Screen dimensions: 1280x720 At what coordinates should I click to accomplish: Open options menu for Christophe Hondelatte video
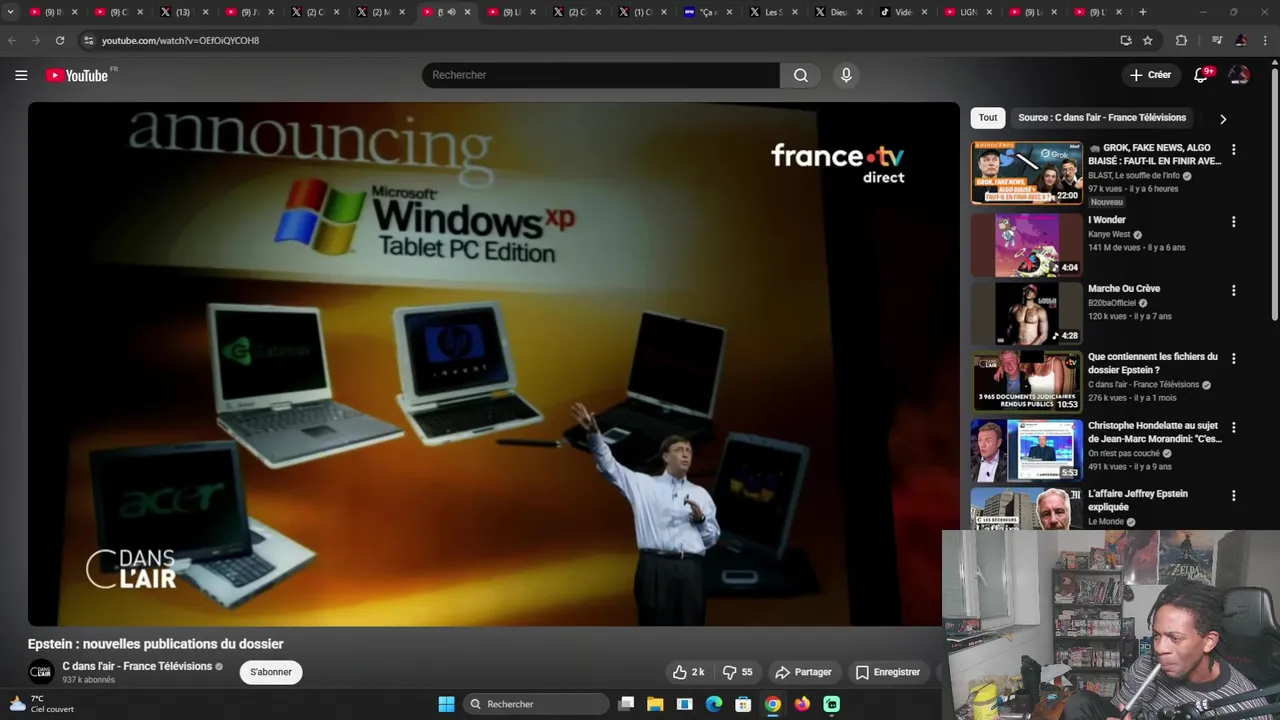coord(1233,427)
